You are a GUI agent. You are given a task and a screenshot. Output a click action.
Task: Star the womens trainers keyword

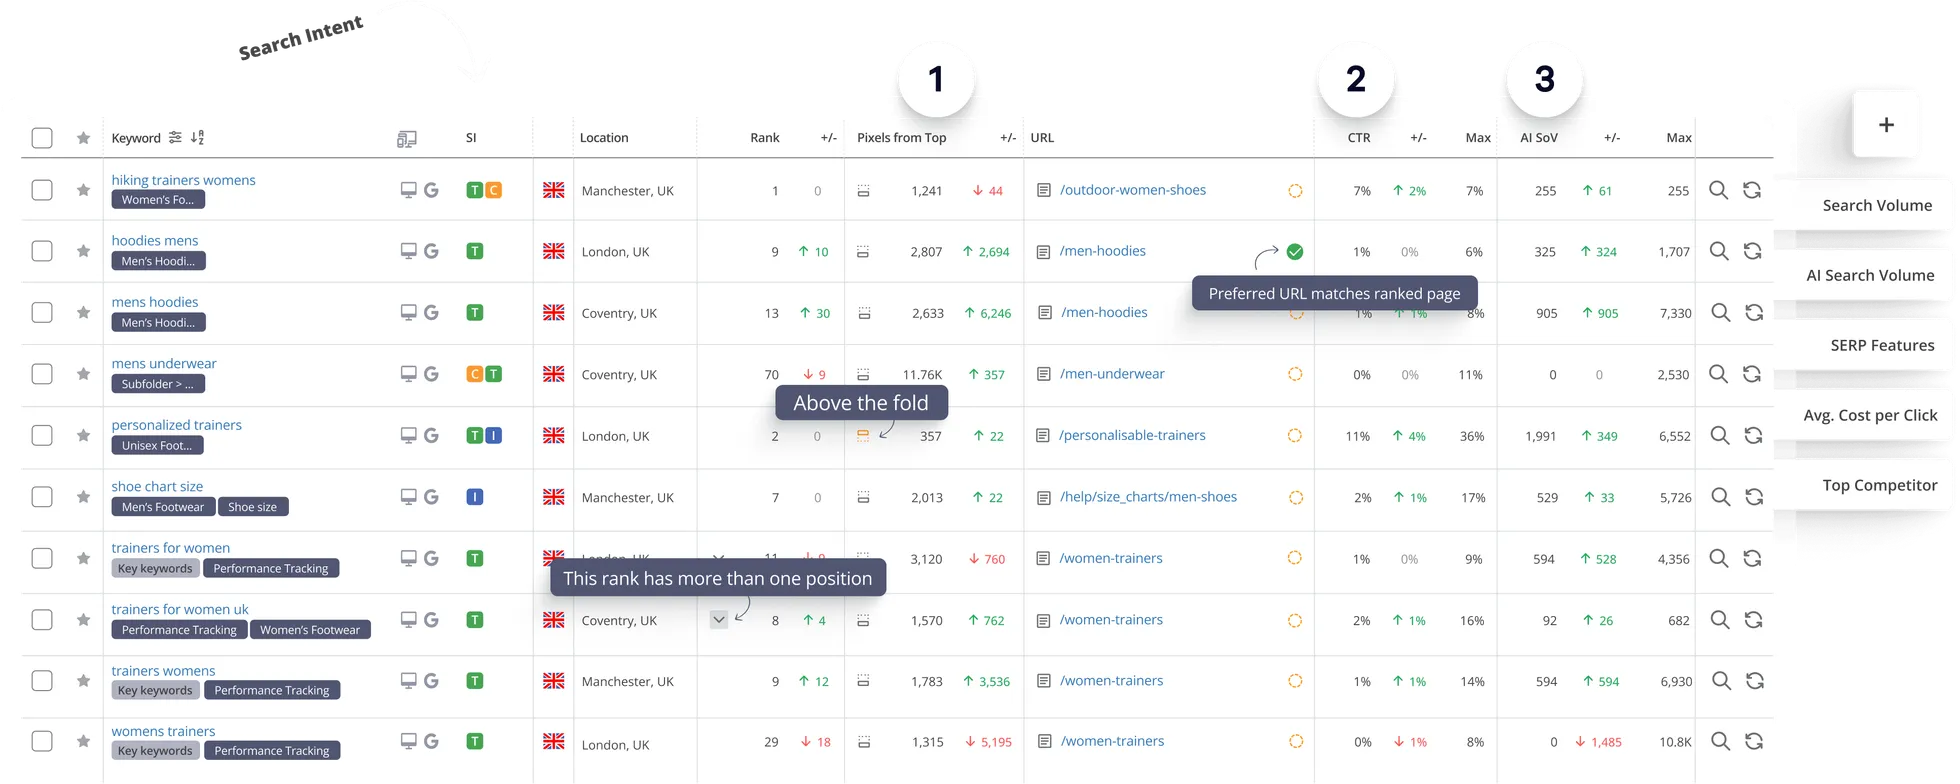tap(83, 741)
